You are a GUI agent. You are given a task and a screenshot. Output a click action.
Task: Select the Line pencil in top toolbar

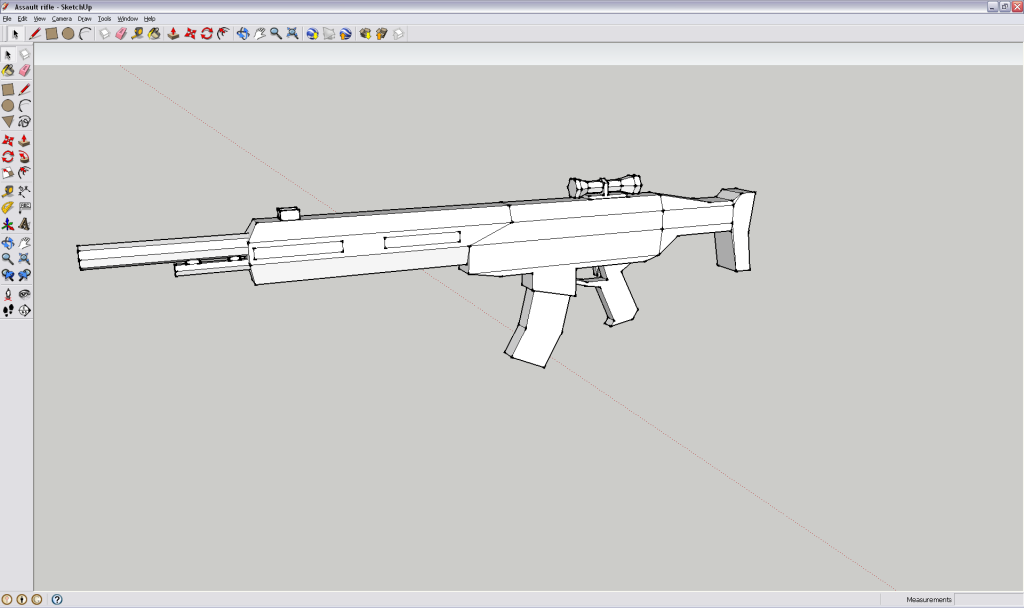[35, 34]
